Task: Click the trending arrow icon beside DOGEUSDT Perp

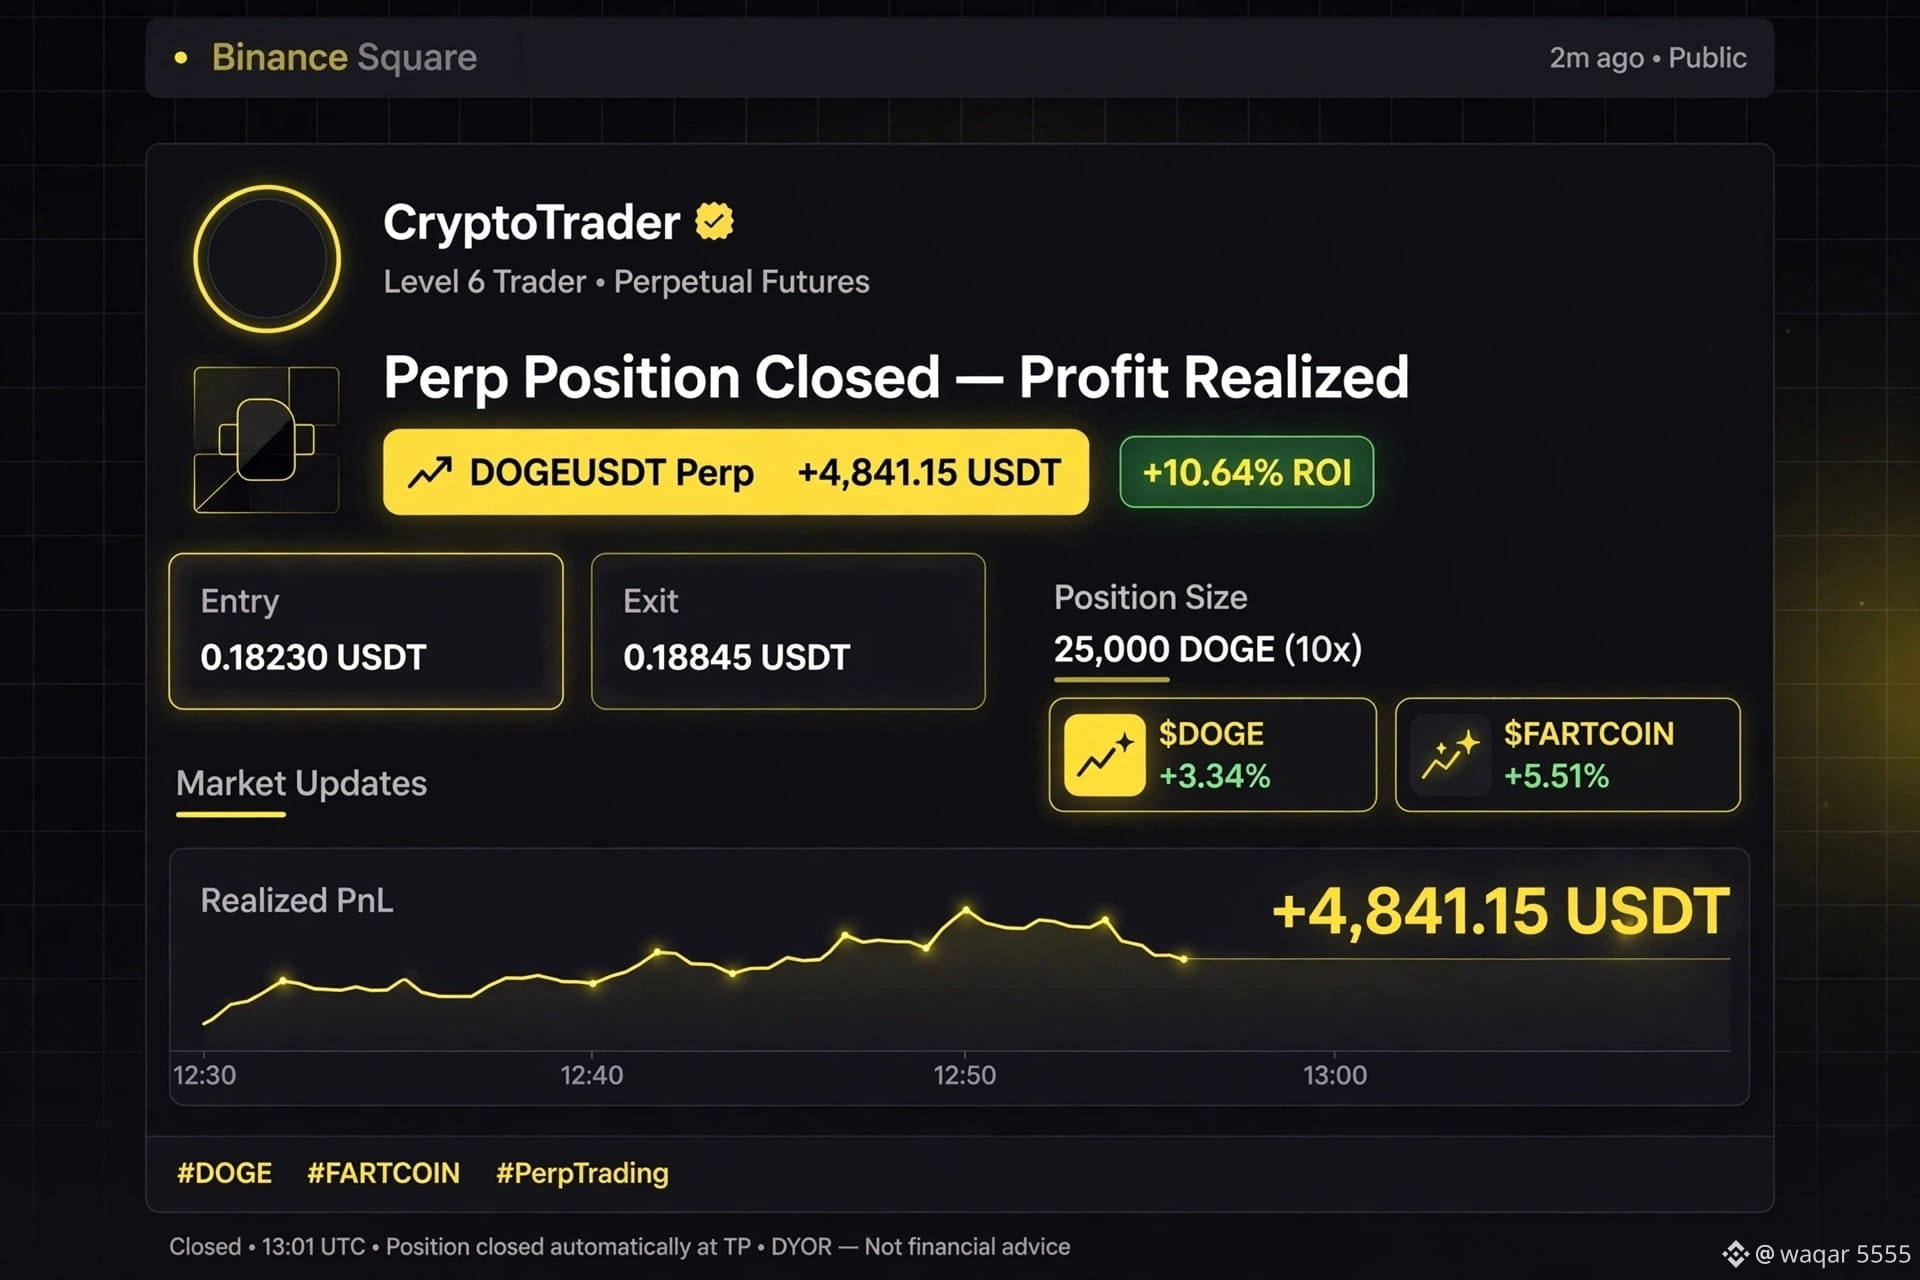Action: click(x=430, y=472)
